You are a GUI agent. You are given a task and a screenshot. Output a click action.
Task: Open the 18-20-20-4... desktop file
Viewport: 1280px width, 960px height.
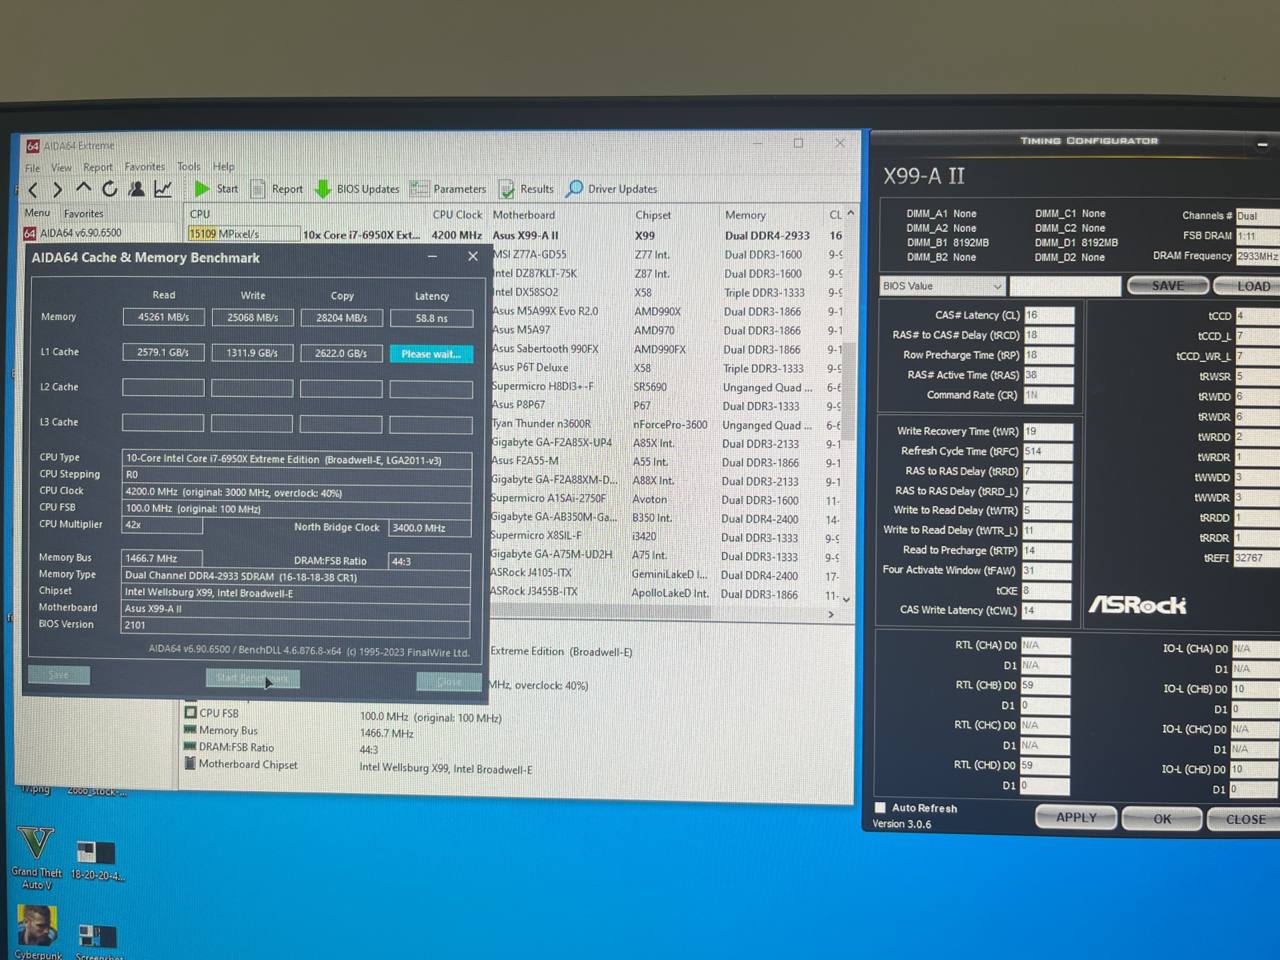pyautogui.click(x=97, y=861)
